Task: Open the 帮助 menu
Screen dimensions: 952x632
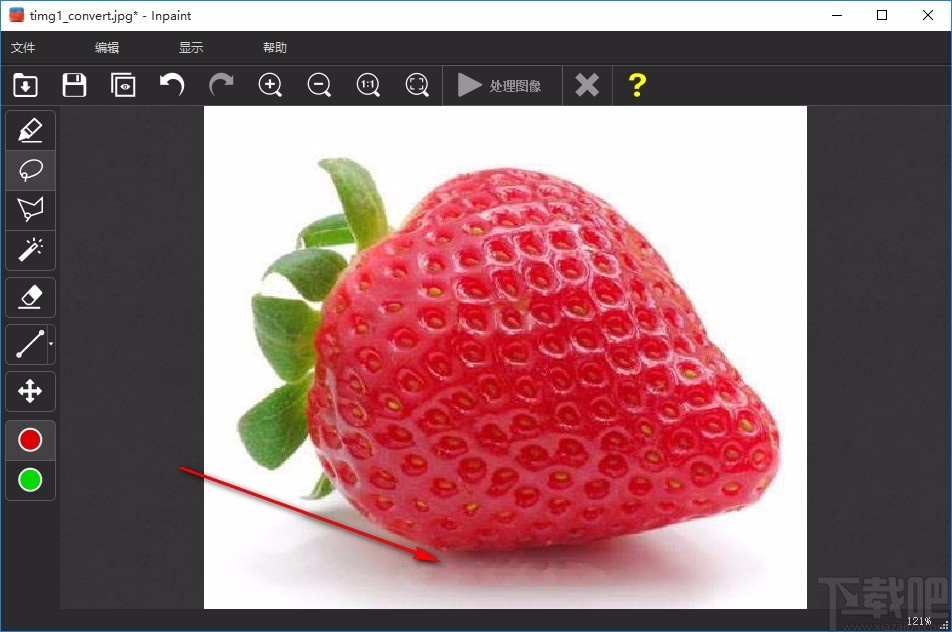Action: coord(274,47)
